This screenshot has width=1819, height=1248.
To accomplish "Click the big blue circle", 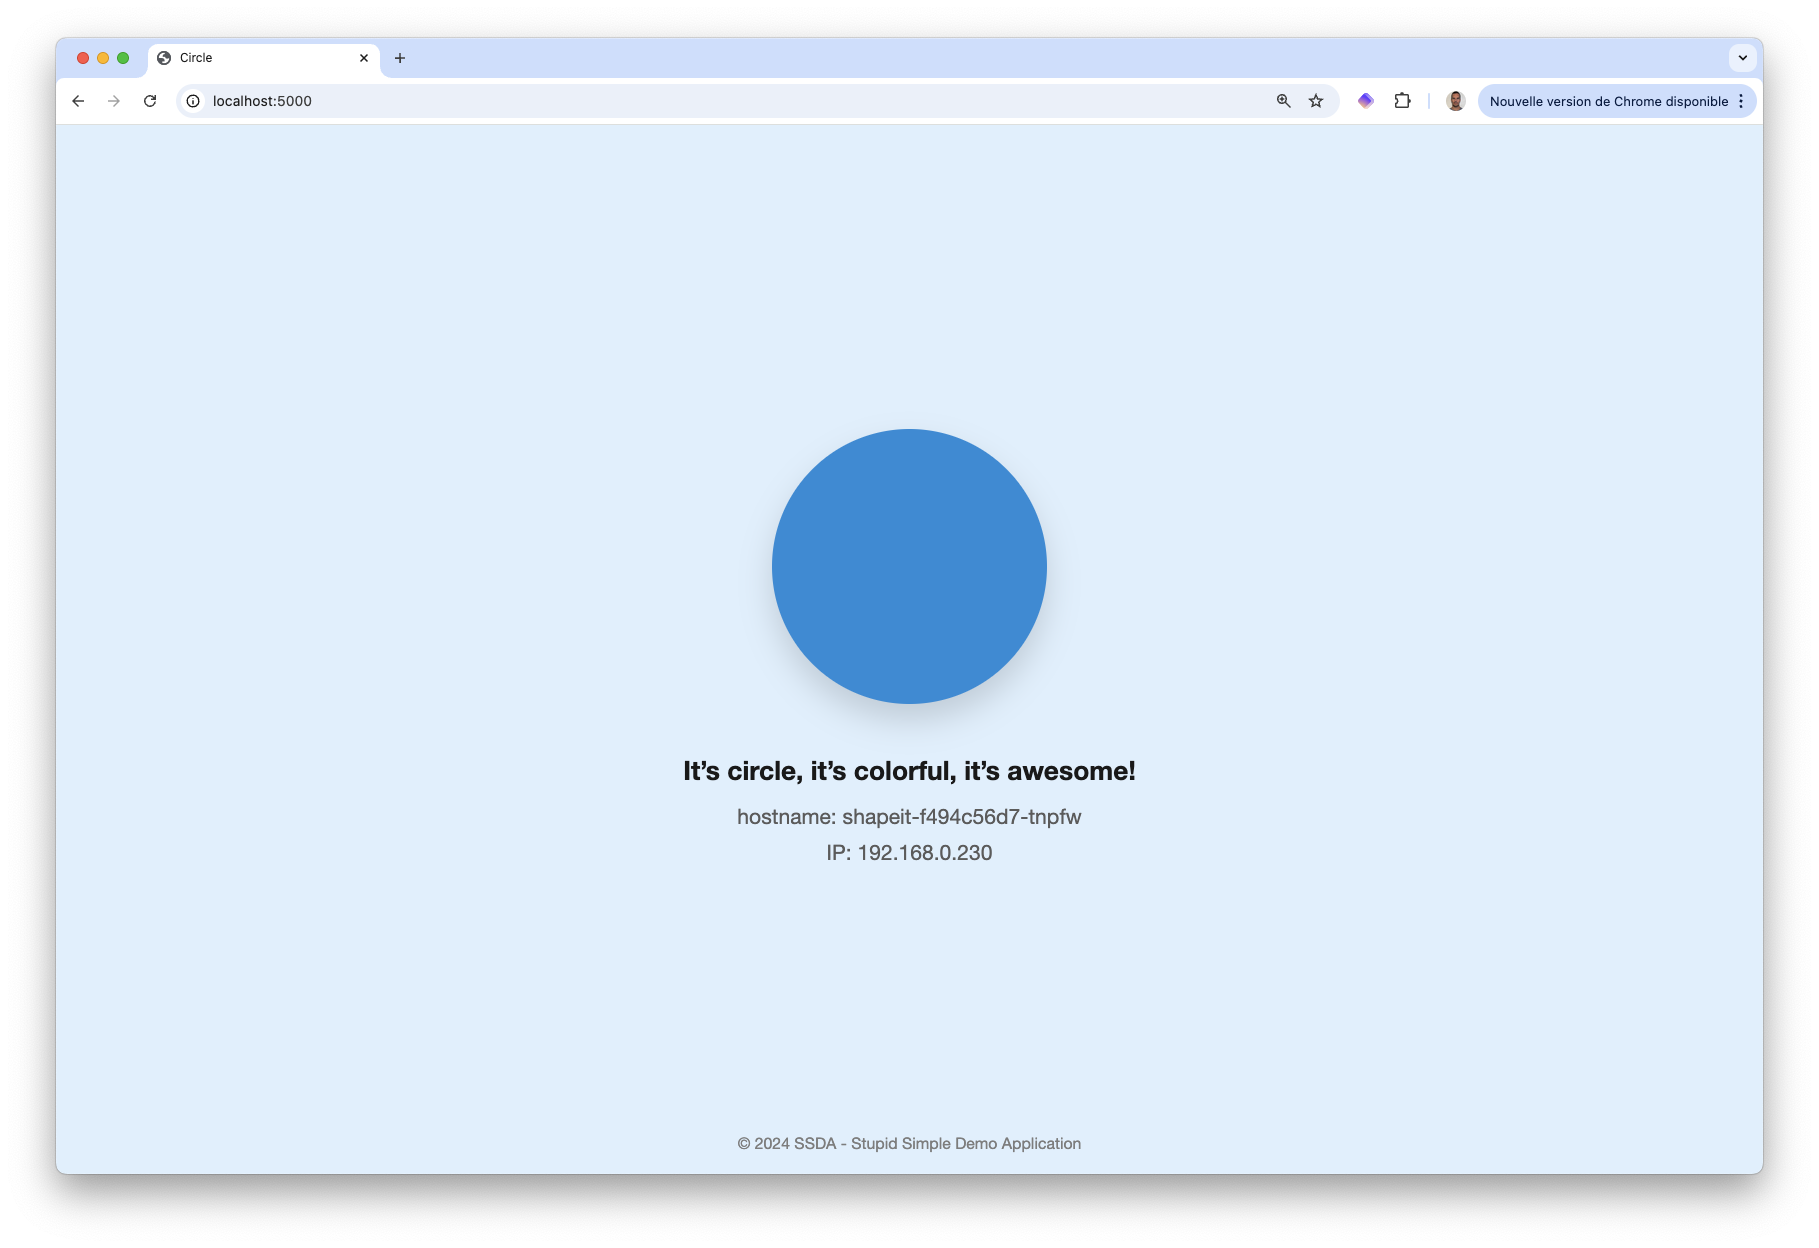I will pos(909,566).
